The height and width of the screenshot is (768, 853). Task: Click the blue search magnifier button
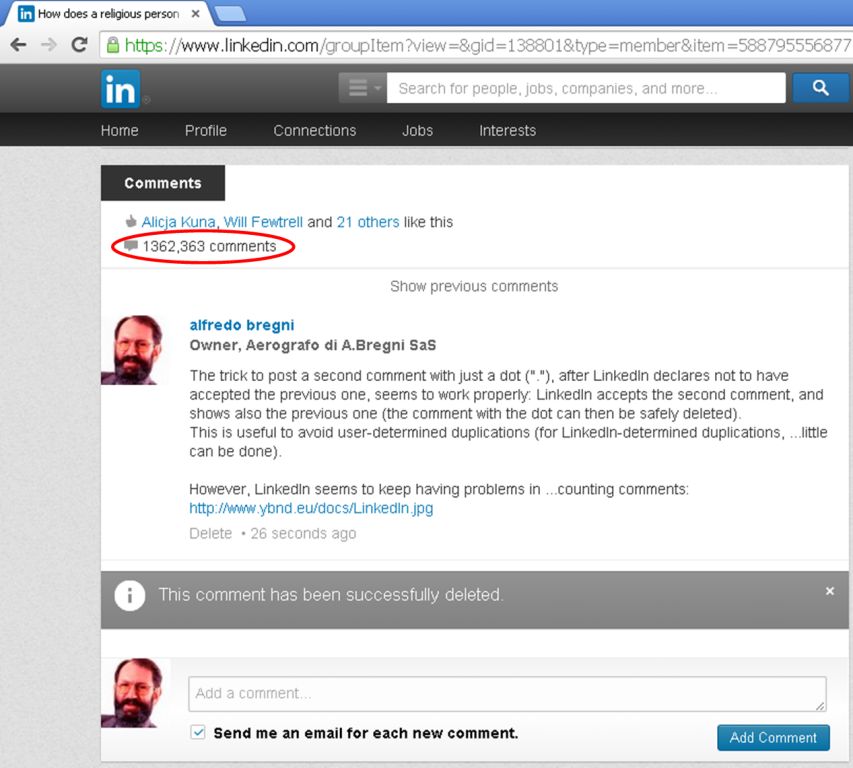[x=820, y=88]
